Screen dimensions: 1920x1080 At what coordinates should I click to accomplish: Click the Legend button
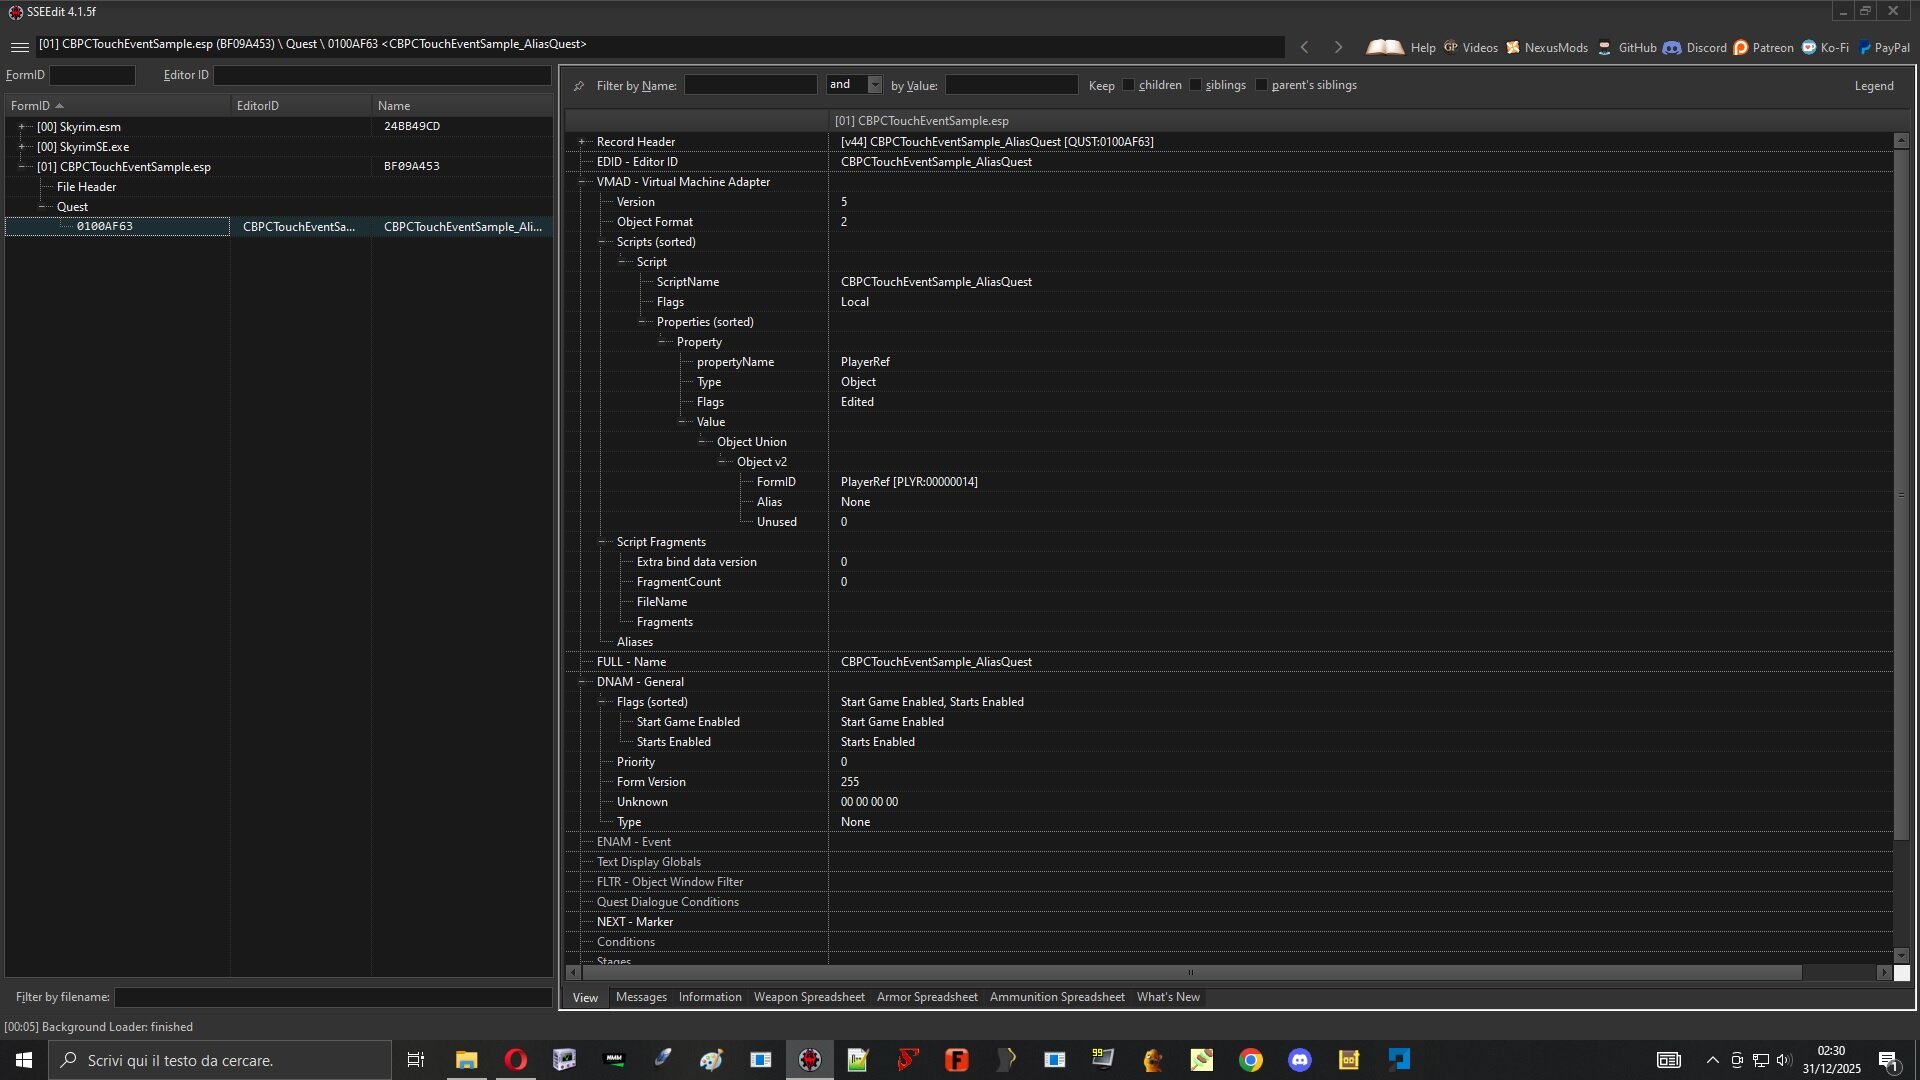coord(1874,86)
